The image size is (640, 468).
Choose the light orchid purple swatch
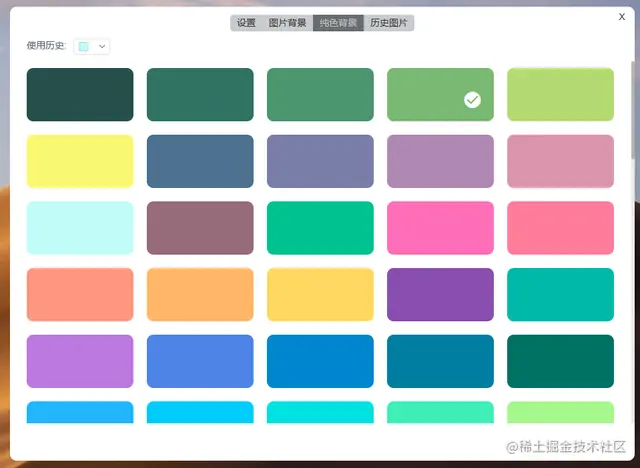coord(80,361)
